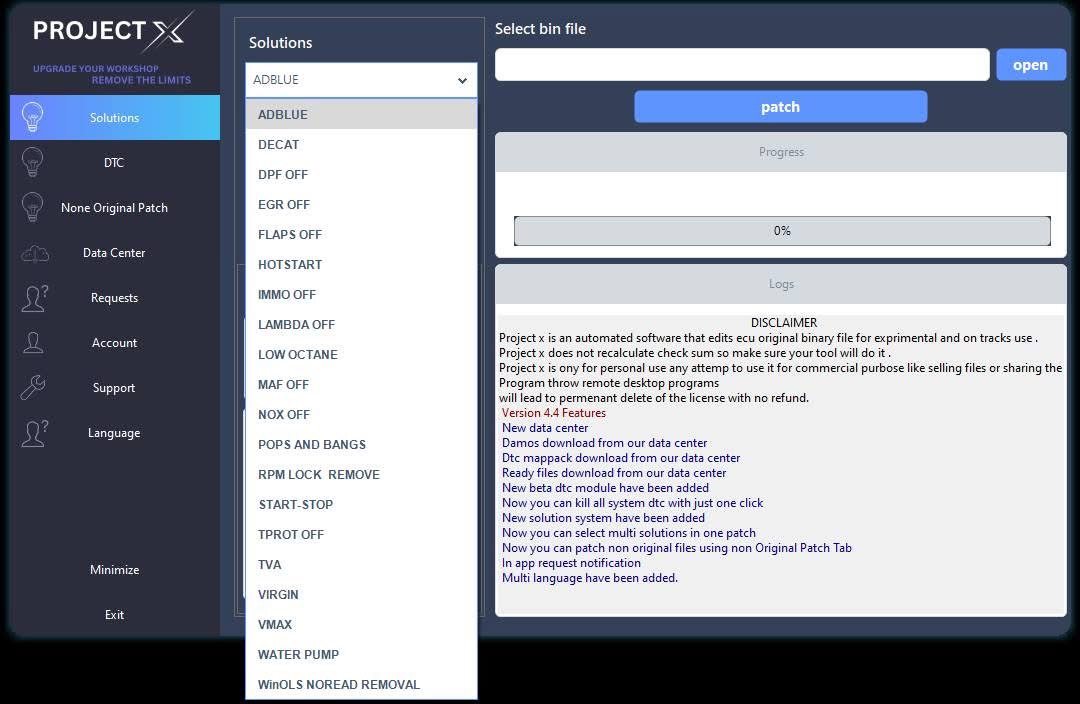Select DPF OFF from the solutions list

tap(283, 175)
